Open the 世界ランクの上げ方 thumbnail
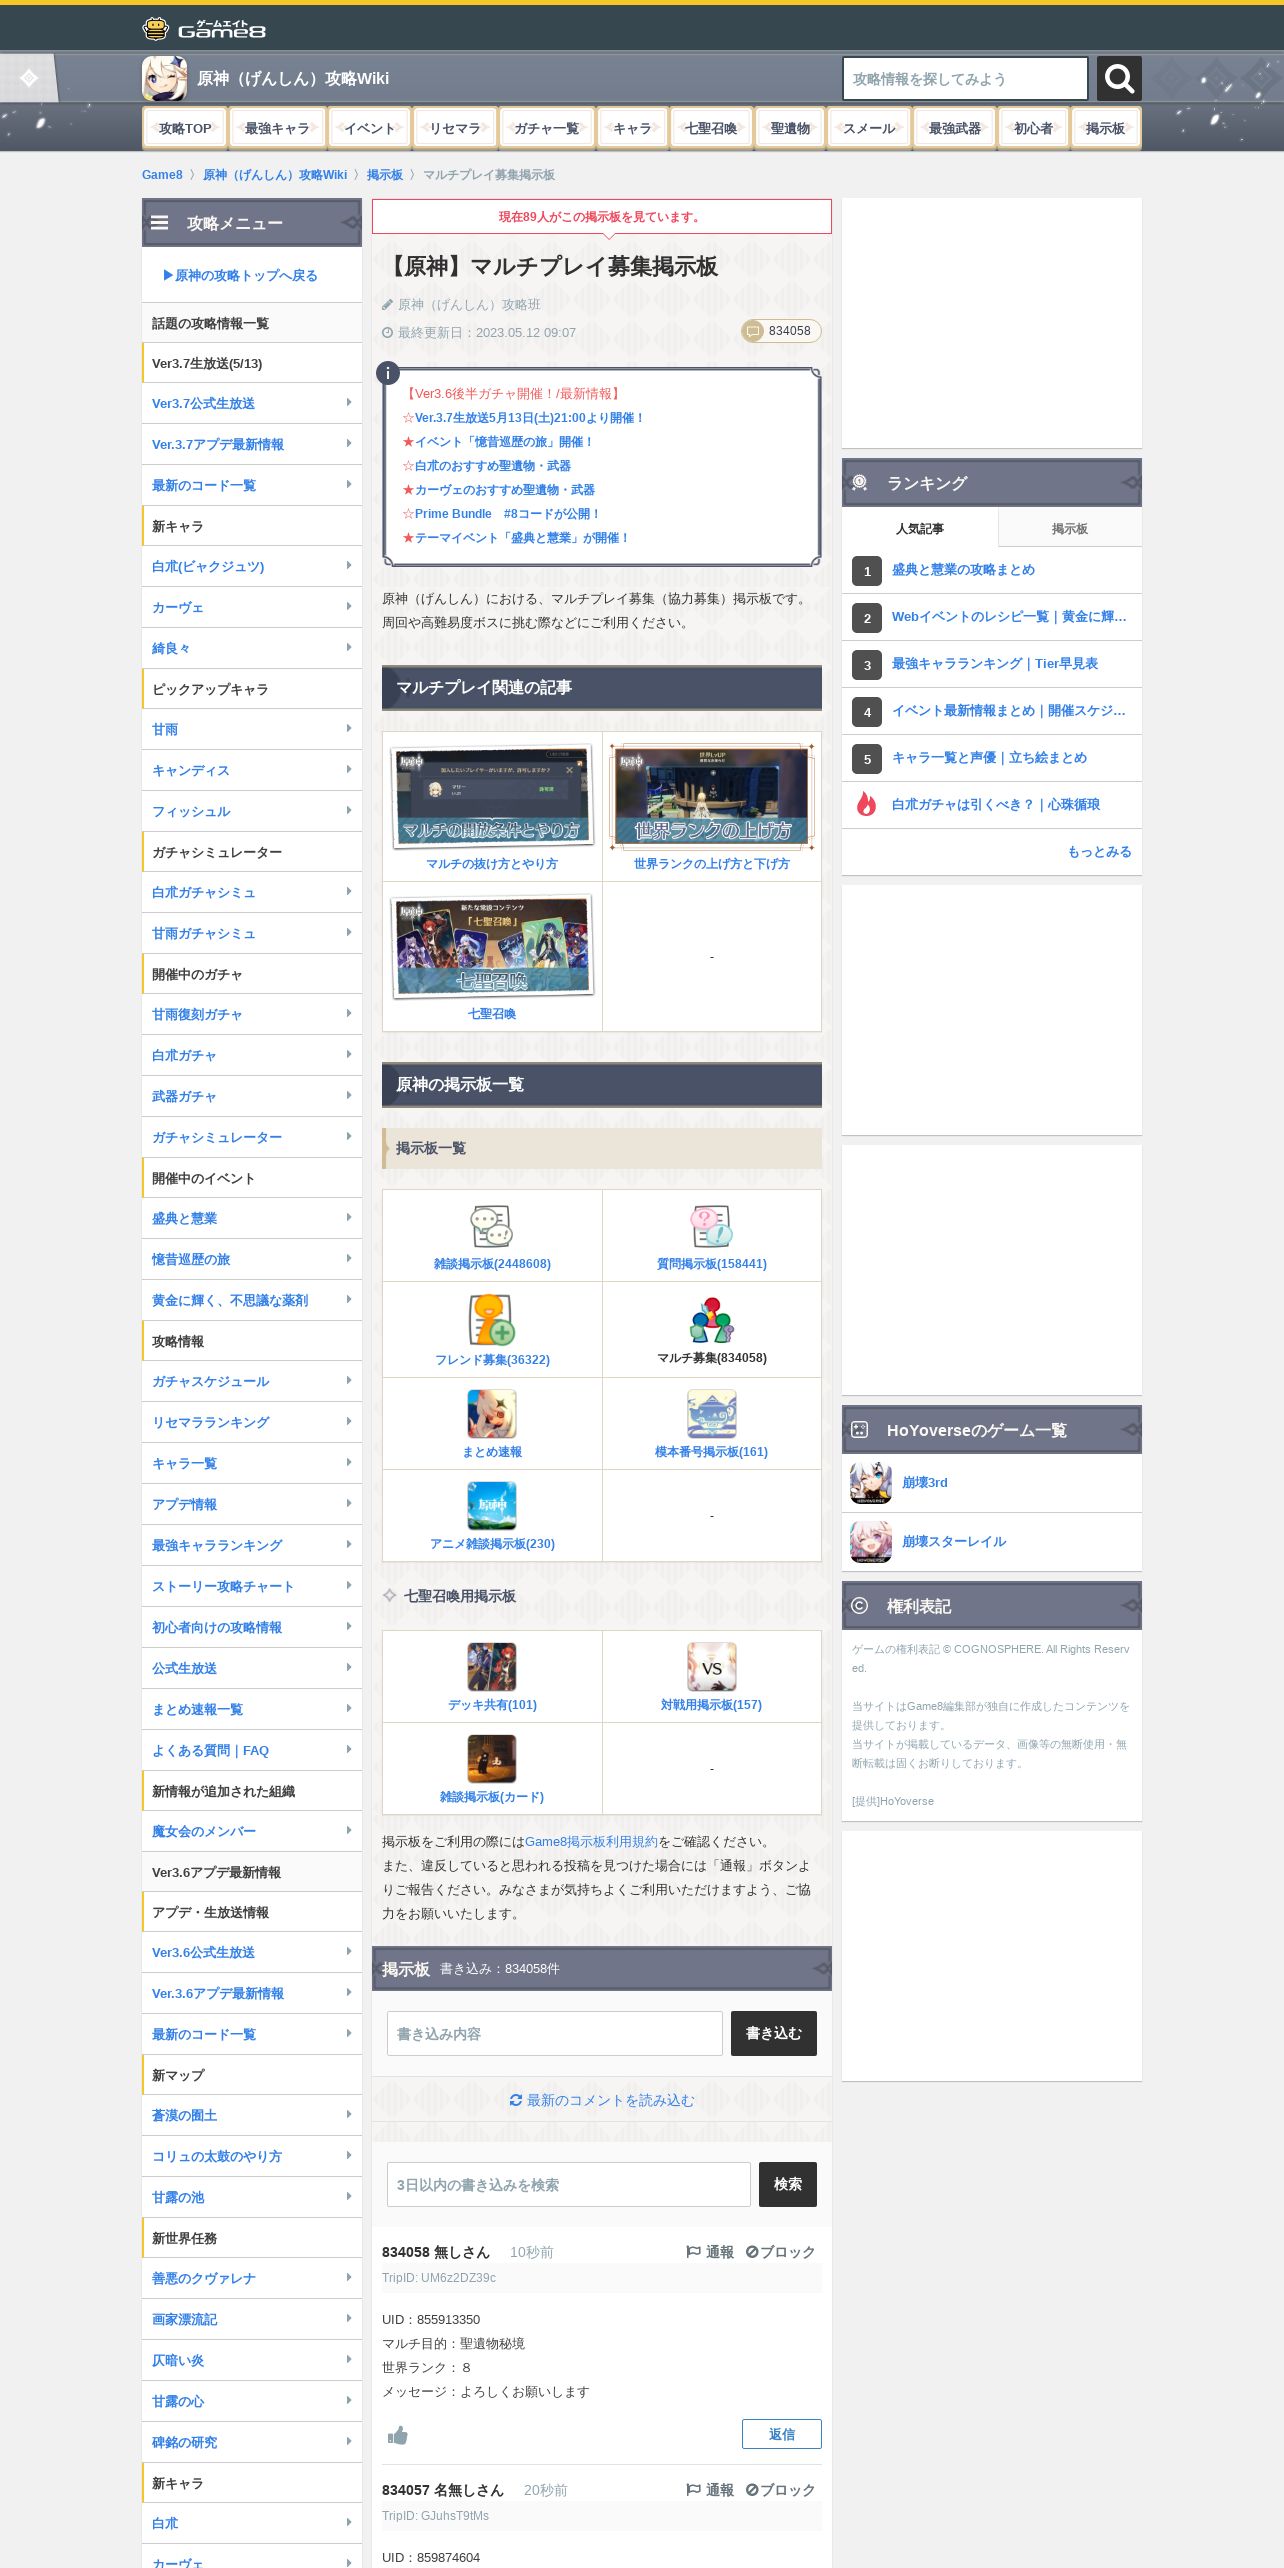 [711, 797]
